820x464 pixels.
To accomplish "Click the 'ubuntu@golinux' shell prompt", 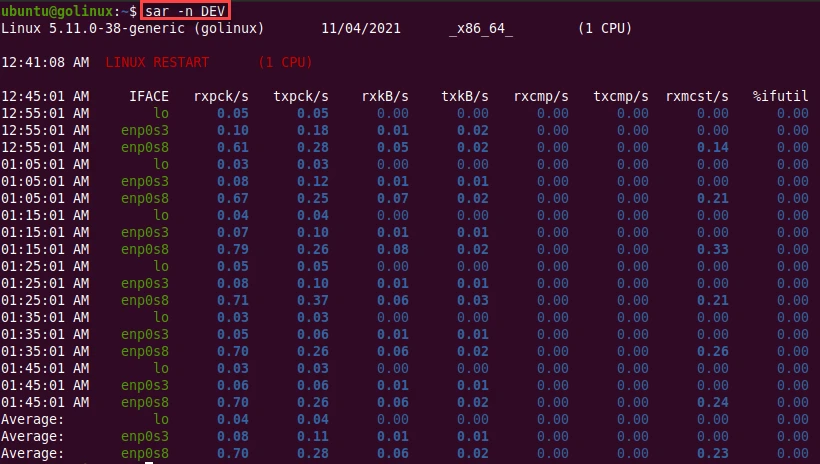I will click(56, 11).
